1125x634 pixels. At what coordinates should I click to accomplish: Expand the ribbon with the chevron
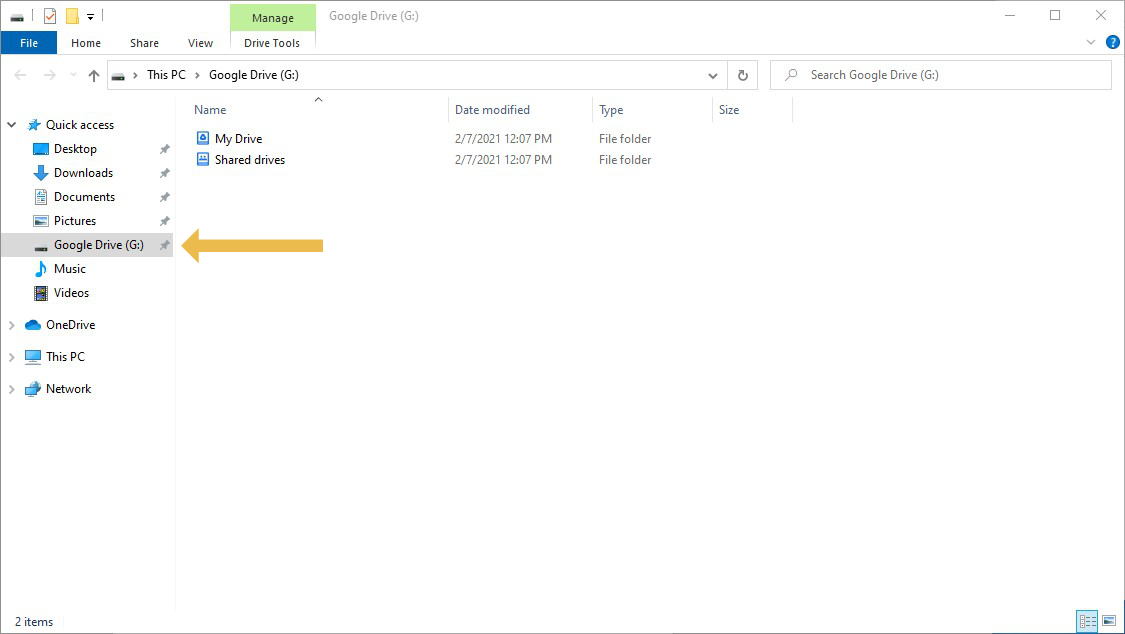[1091, 43]
